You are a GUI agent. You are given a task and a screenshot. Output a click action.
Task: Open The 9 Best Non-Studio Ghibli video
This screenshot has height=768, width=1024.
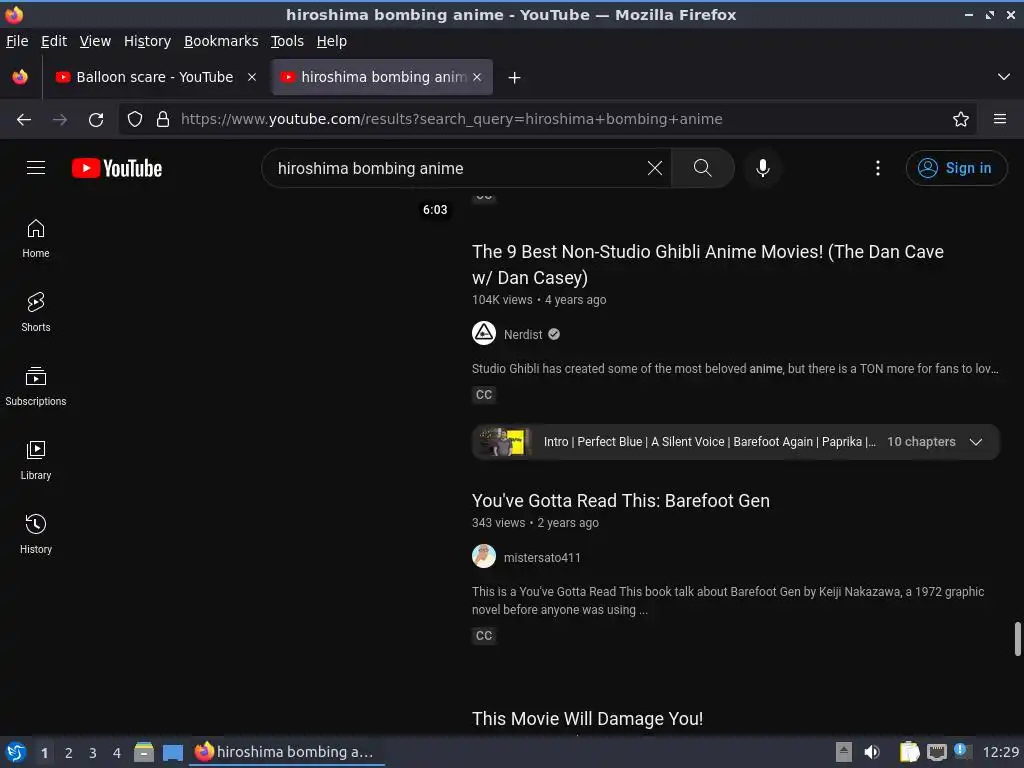click(708, 264)
